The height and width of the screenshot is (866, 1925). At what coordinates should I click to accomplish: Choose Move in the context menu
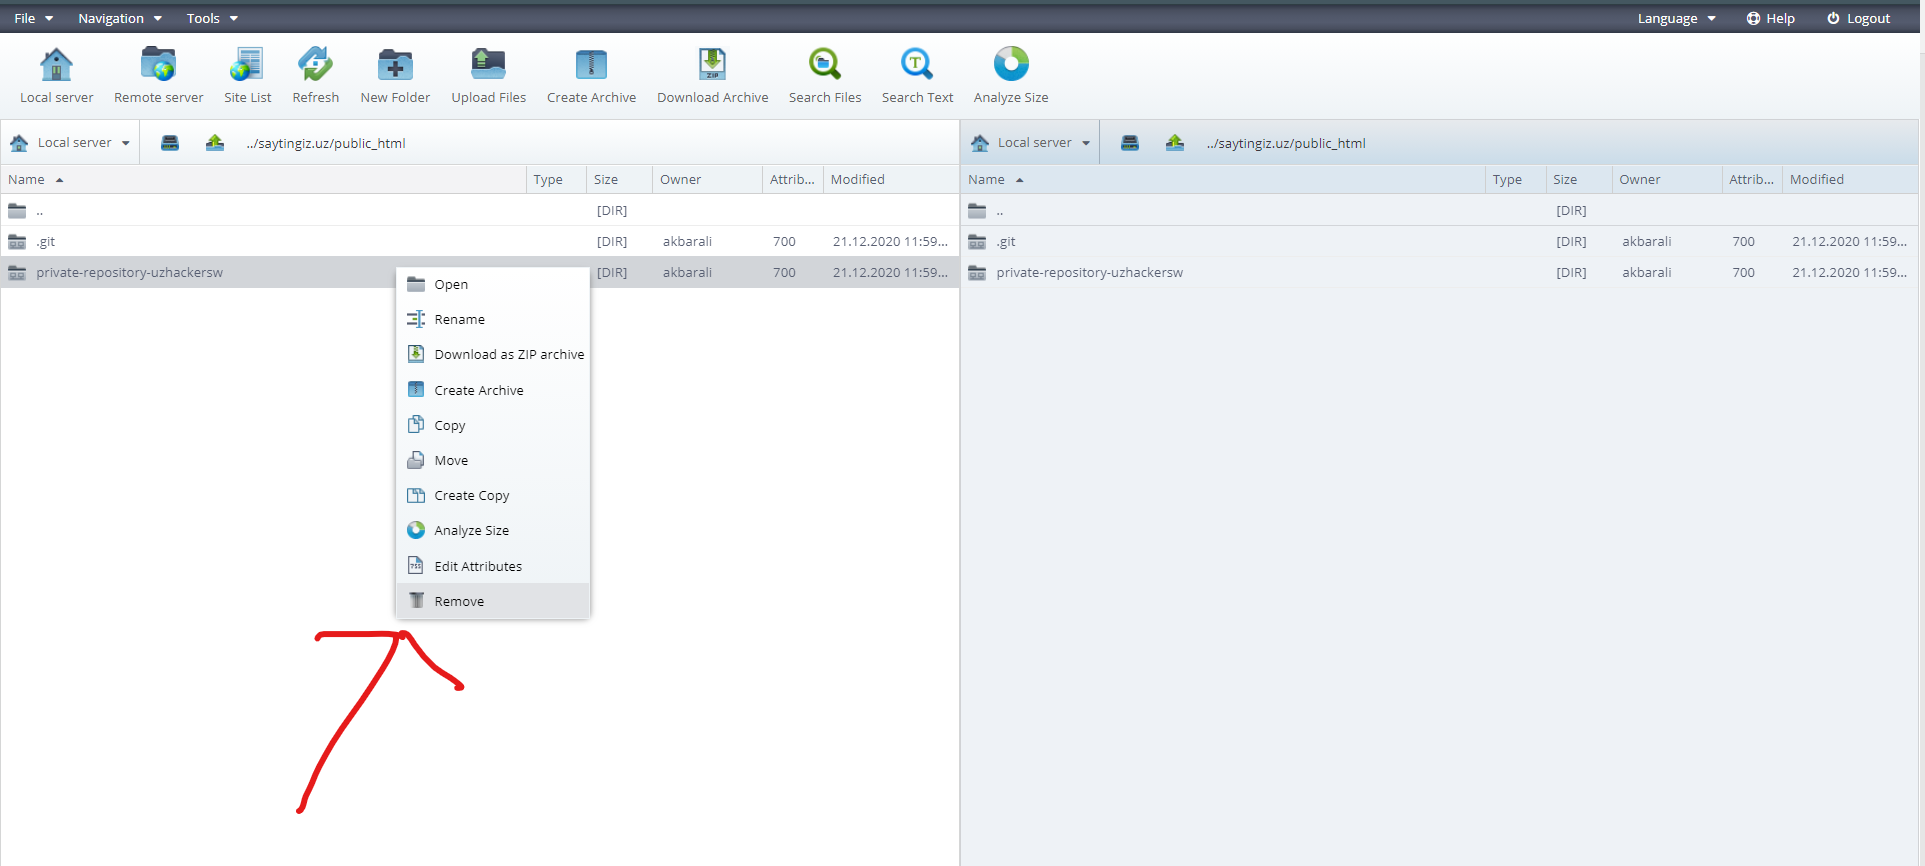click(x=493, y=460)
